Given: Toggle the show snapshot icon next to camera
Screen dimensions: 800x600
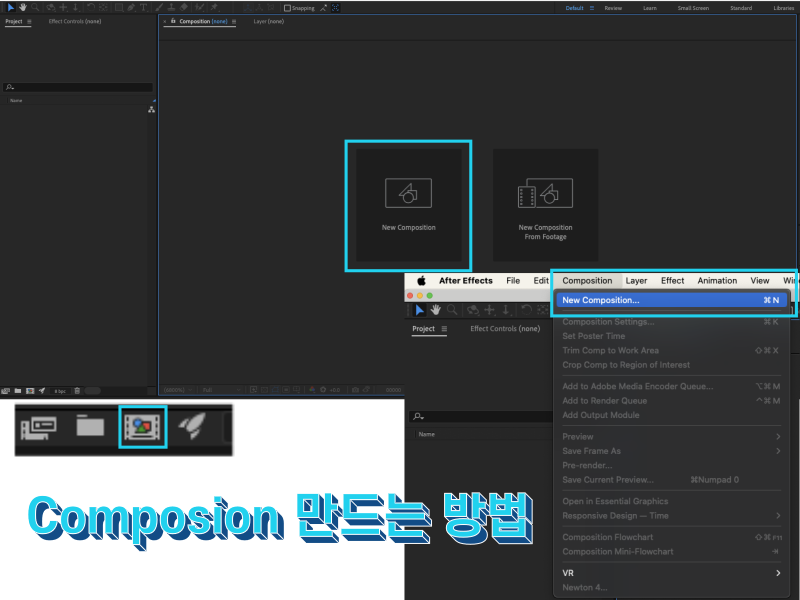Looking at the screenshot, I should tap(366, 390).
